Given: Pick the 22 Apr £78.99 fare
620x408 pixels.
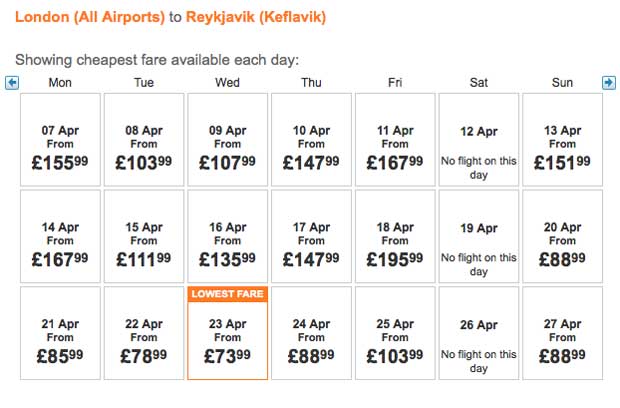Looking at the screenshot, I should 144,333.
